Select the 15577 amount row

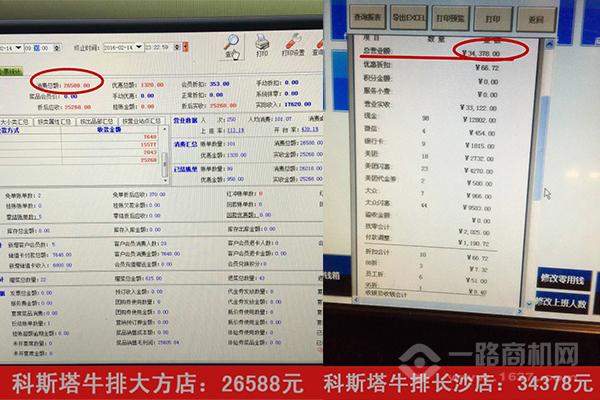coord(80,145)
